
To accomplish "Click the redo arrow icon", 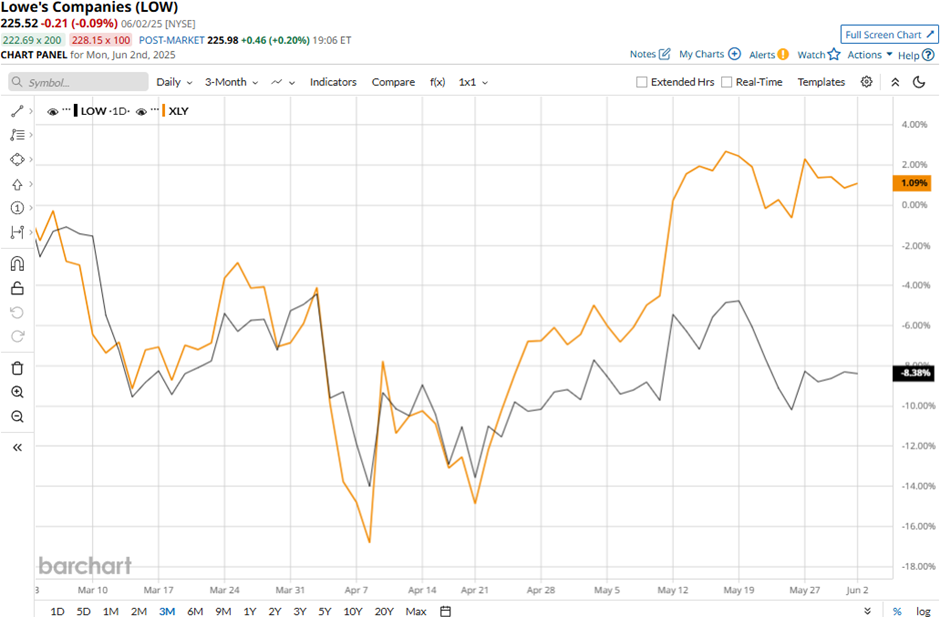I will click(x=17, y=336).
